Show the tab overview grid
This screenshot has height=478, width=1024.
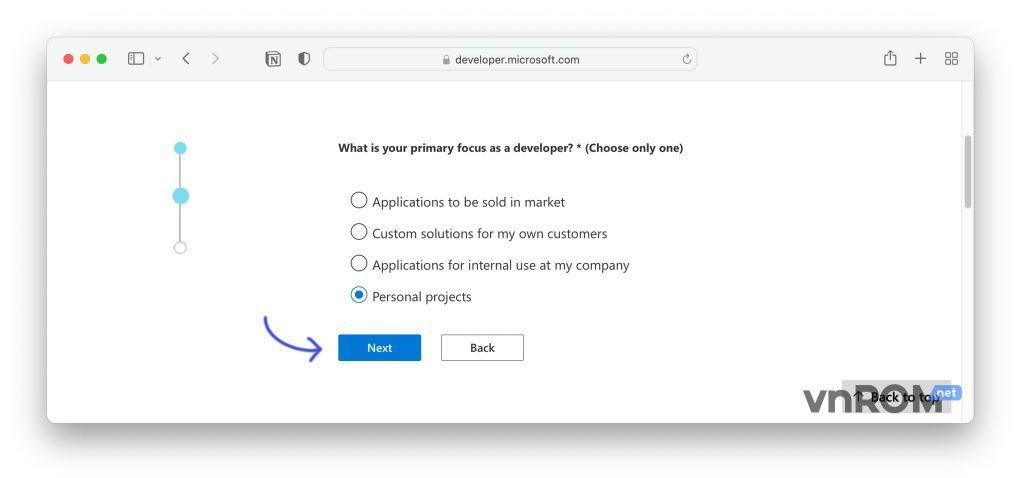coord(951,59)
